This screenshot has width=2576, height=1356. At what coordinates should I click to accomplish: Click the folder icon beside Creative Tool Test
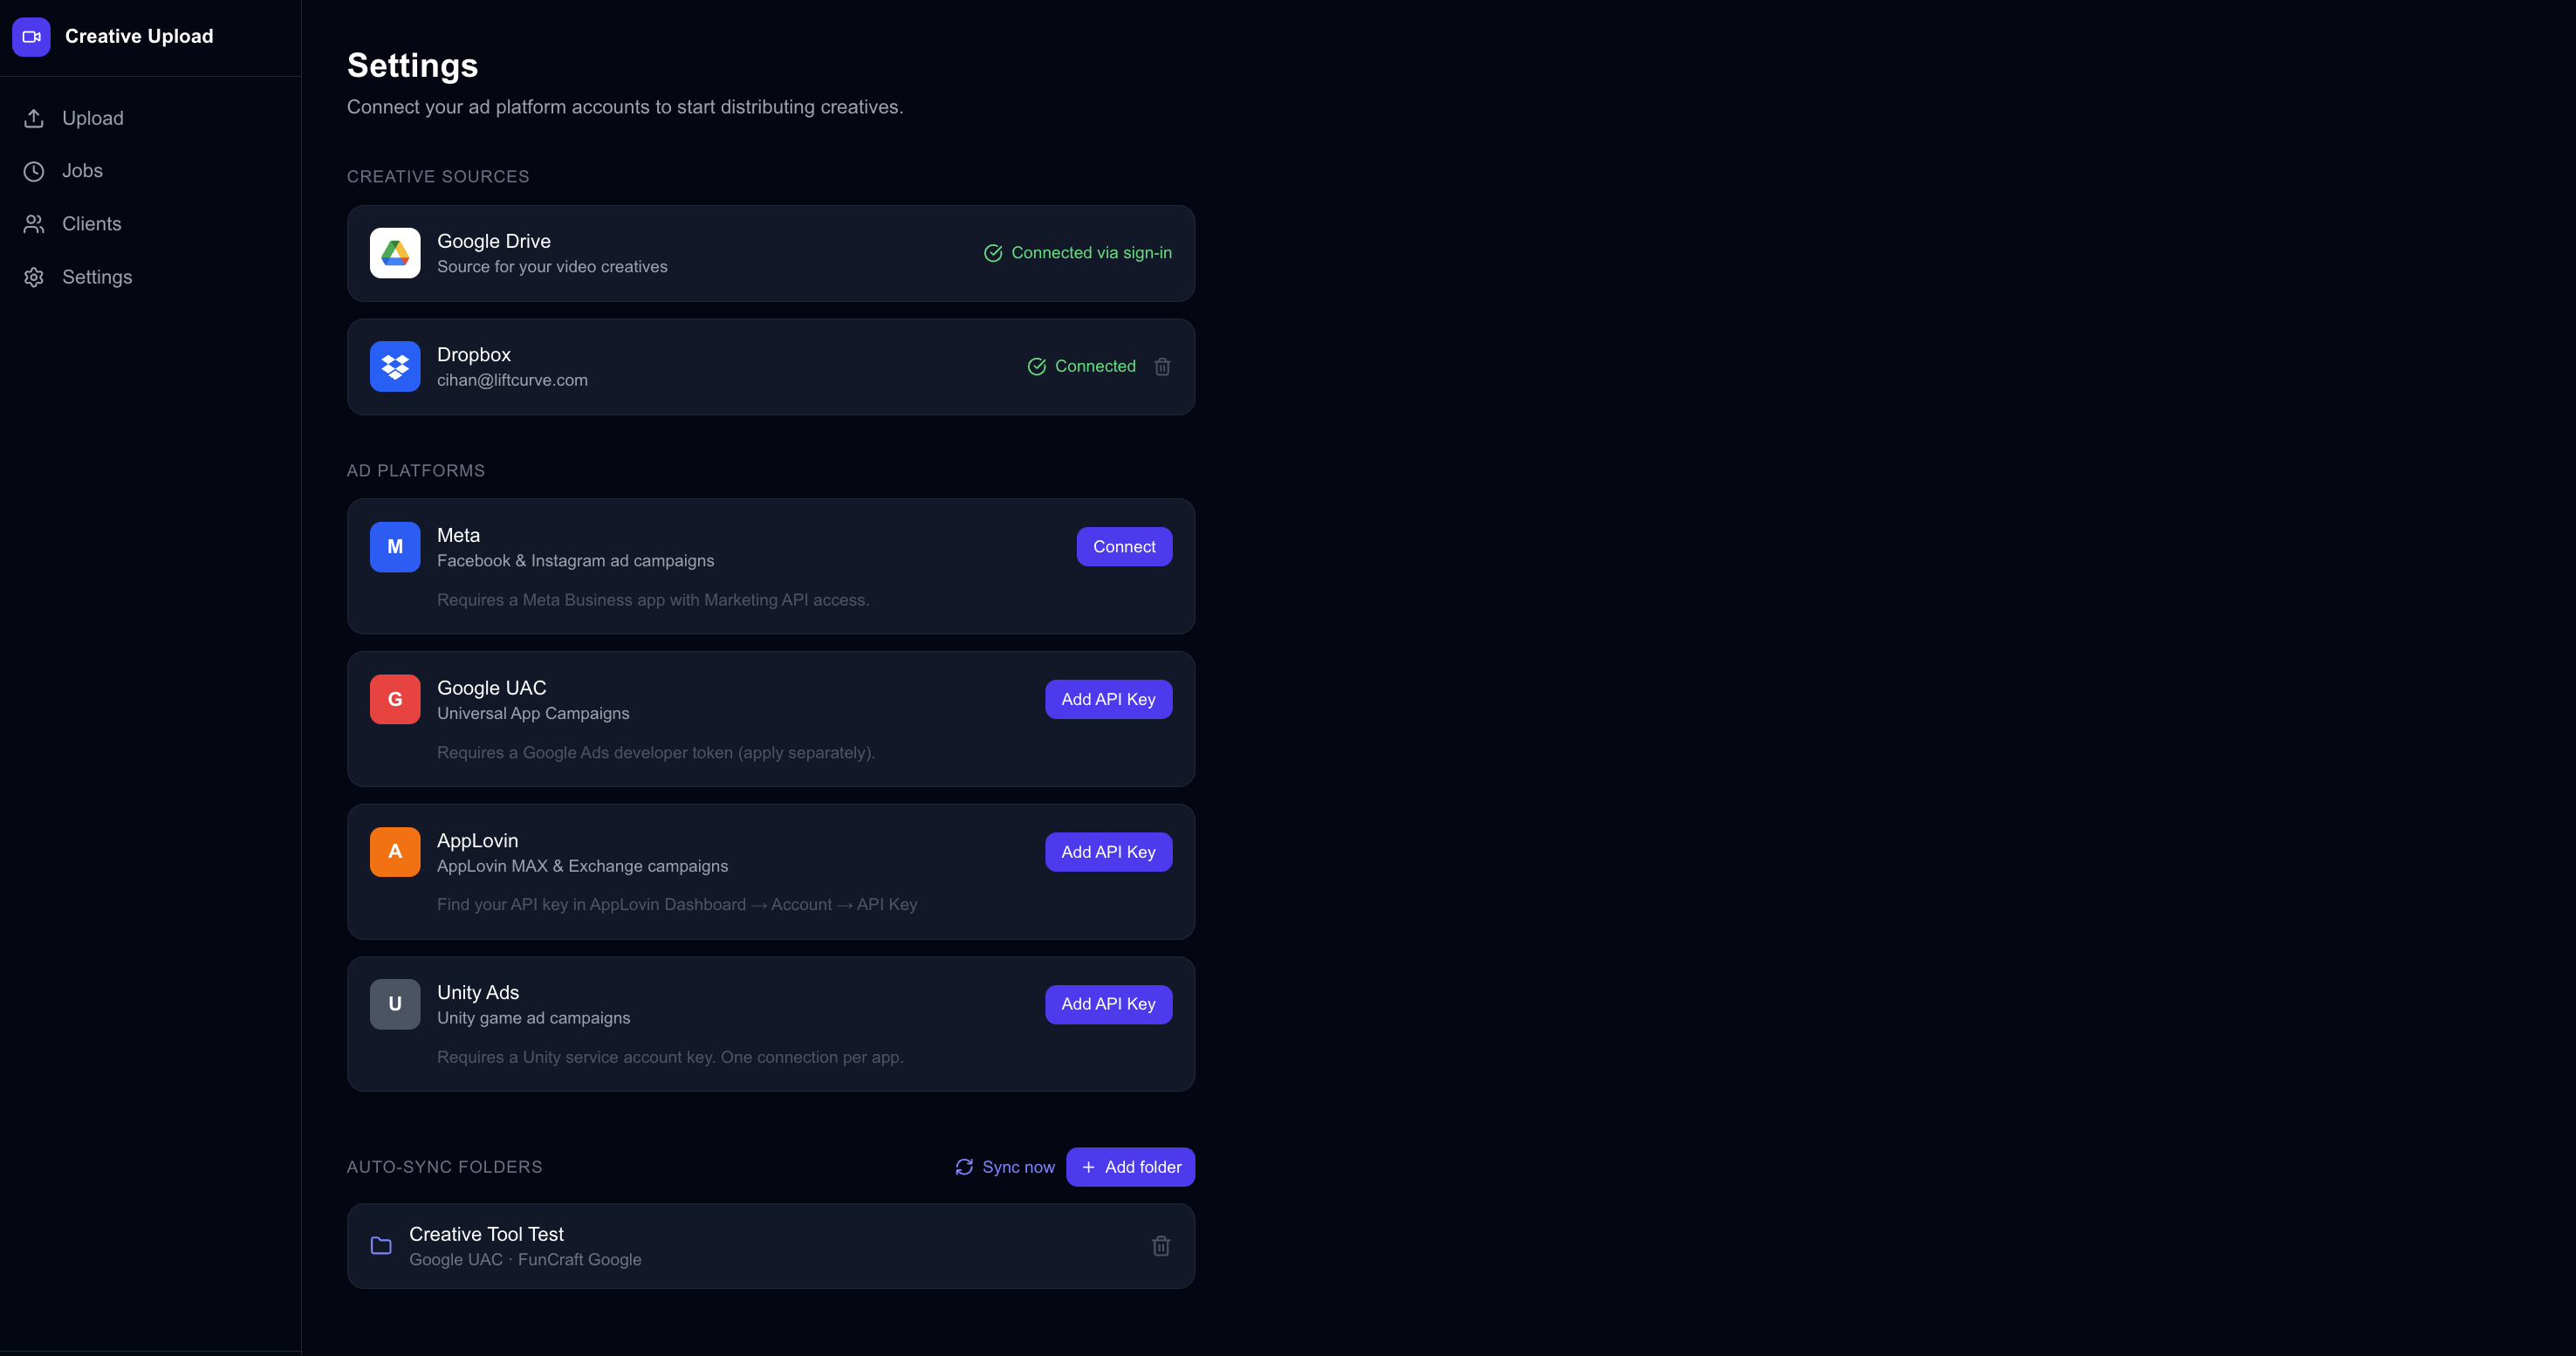click(x=381, y=1246)
